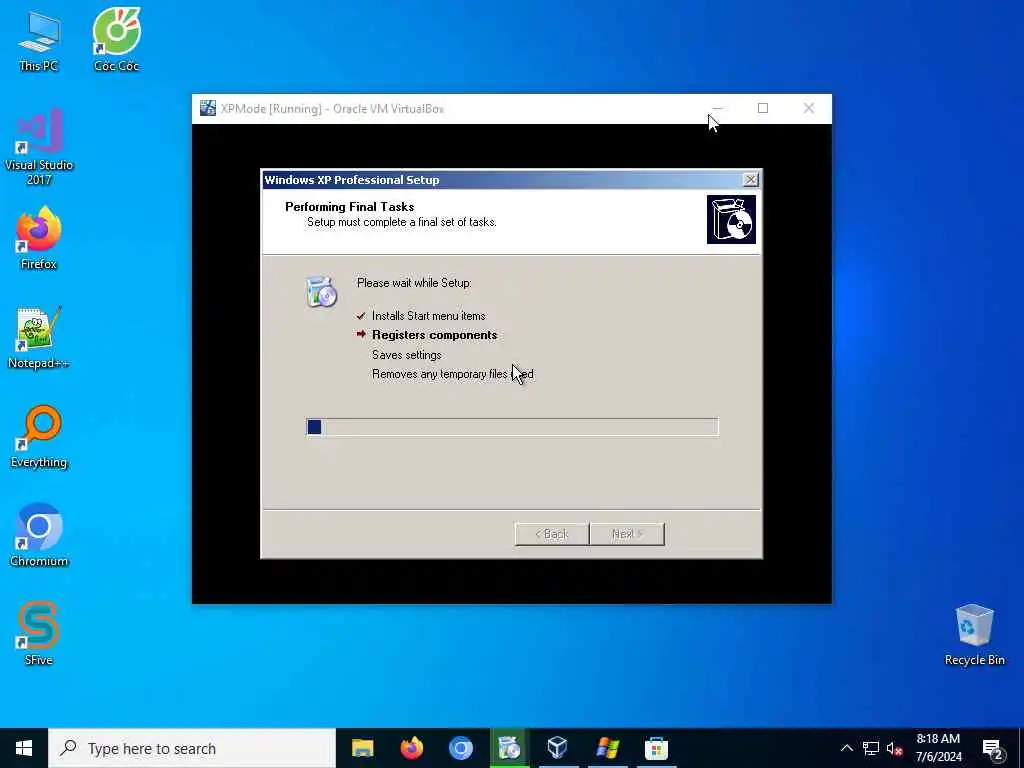Switch to the VirtualBox cube taskbar icon

click(x=557, y=748)
